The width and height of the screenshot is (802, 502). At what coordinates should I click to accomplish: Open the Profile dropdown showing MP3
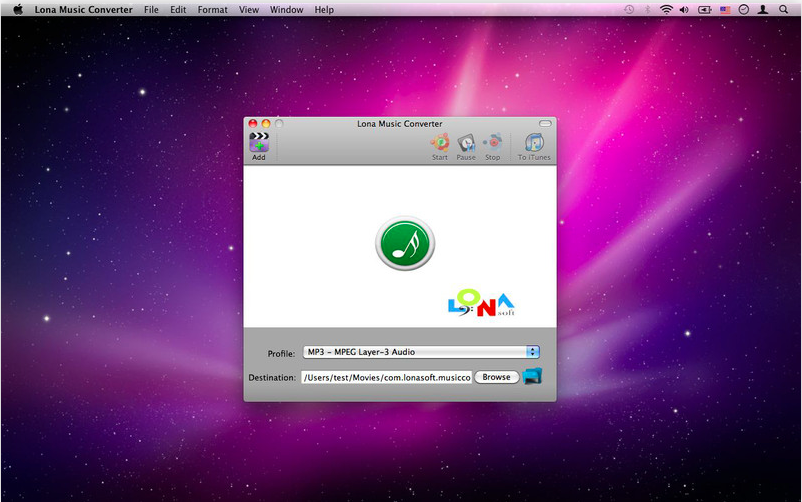click(421, 352)
